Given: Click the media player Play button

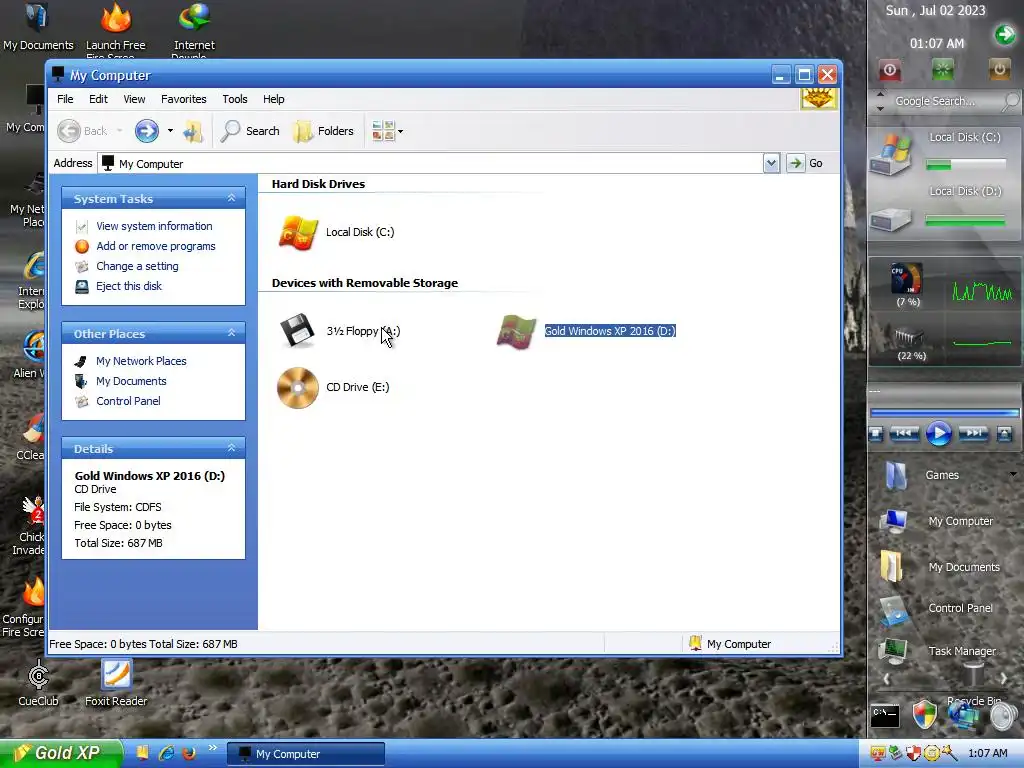Looking at the screenshot, I should [x=938, y=434].
